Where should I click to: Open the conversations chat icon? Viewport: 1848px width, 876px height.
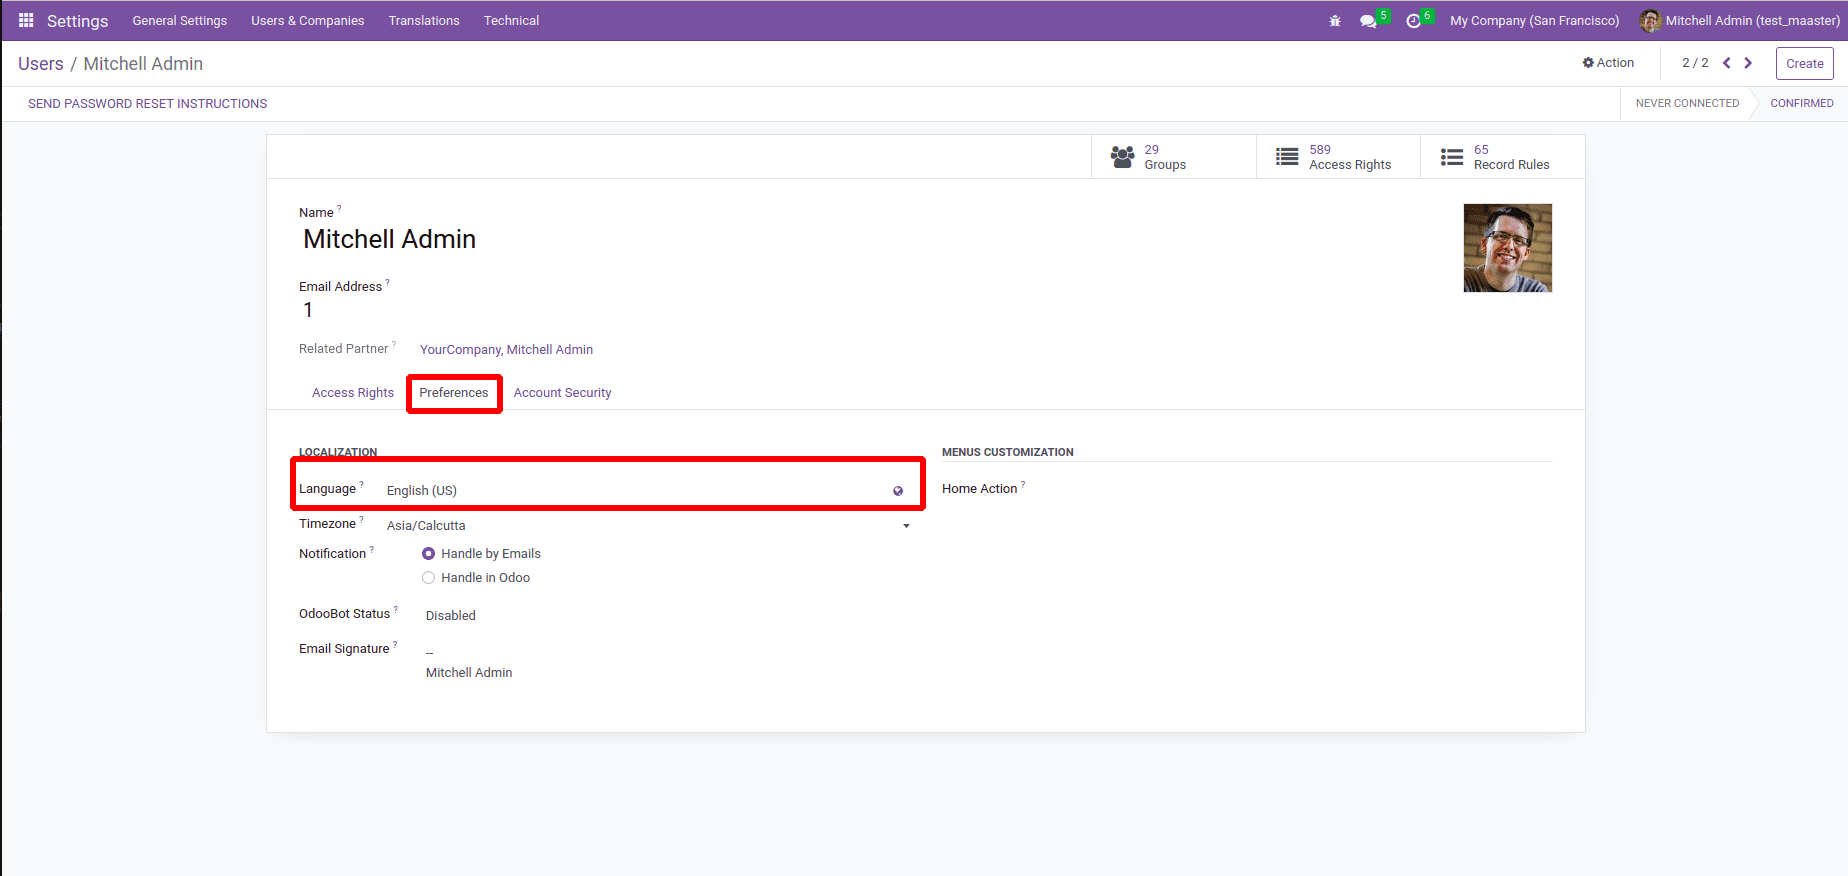1368,21
